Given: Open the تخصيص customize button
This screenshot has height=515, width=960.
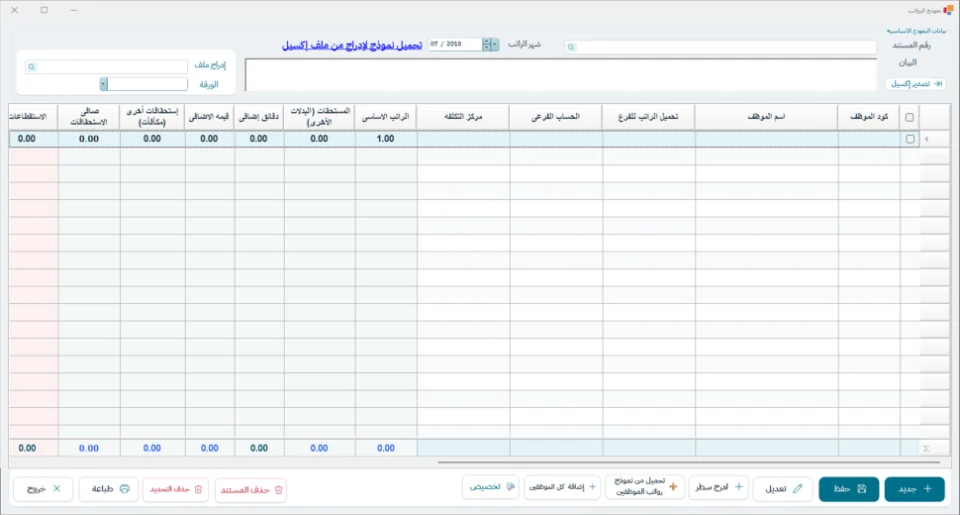Looking at the screenshot, I should point(491,487).
